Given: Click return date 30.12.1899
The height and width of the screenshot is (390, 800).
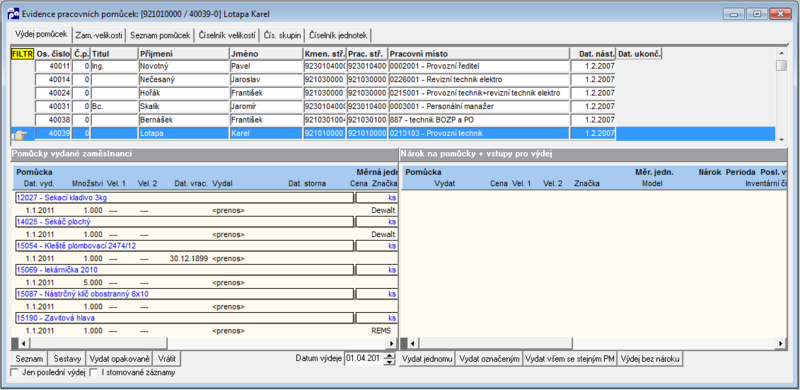Looking at the screenshot, I should (189, 258).
